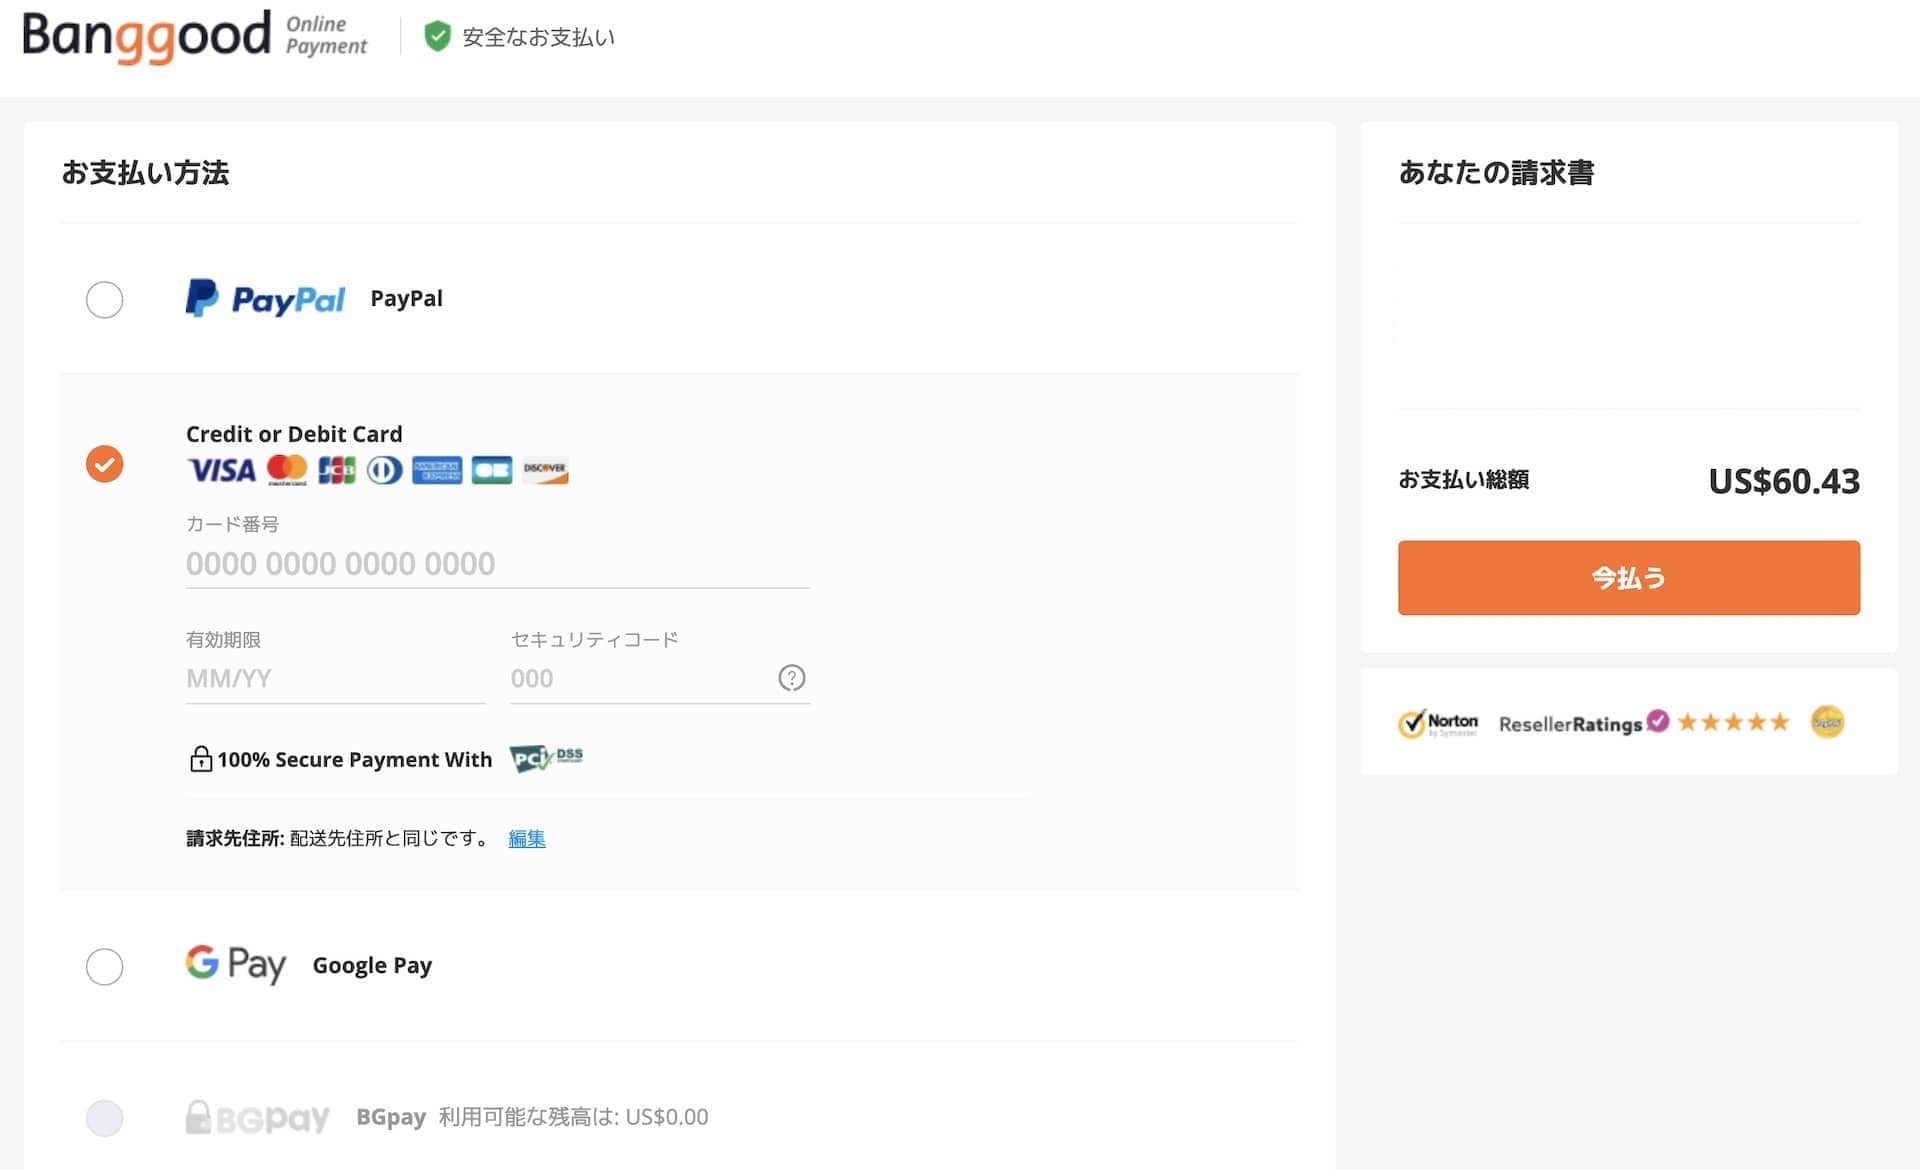Click the 'お支払い方法' heading
This screenshot has width=1920, height=1170.
pyautogui.click(x=145, y=173)
